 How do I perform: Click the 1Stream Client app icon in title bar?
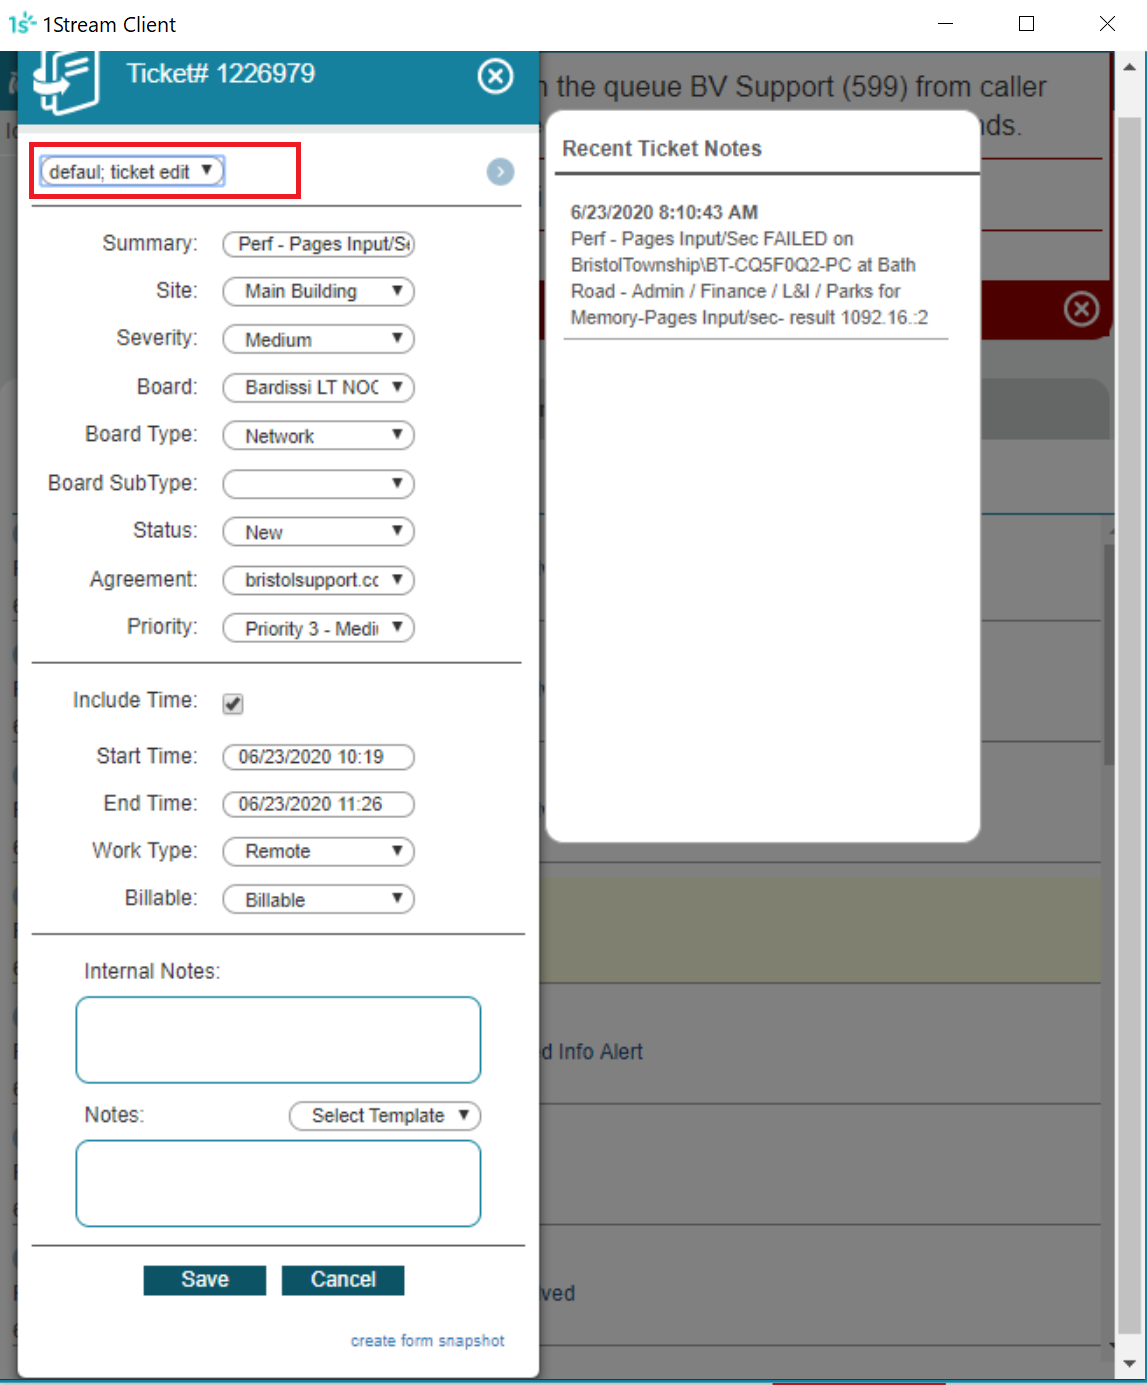coord(22,24)
